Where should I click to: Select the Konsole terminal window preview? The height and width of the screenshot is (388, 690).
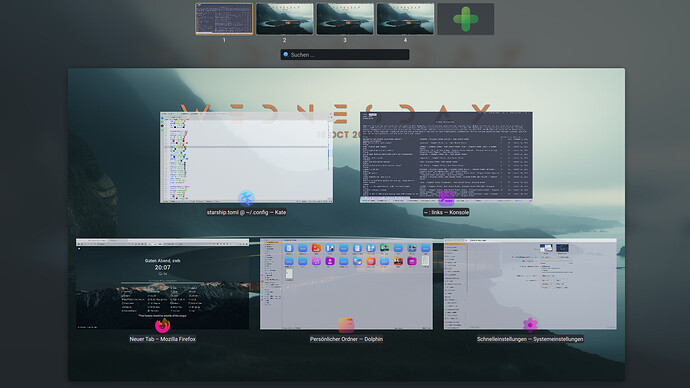coord(446,157)
